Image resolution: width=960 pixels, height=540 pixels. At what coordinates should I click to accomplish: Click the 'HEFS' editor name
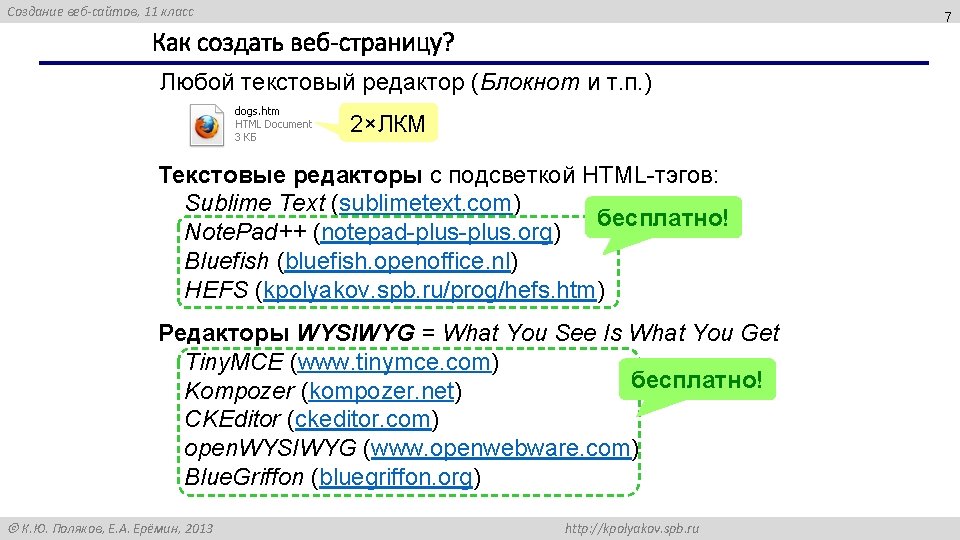(216, 290)
